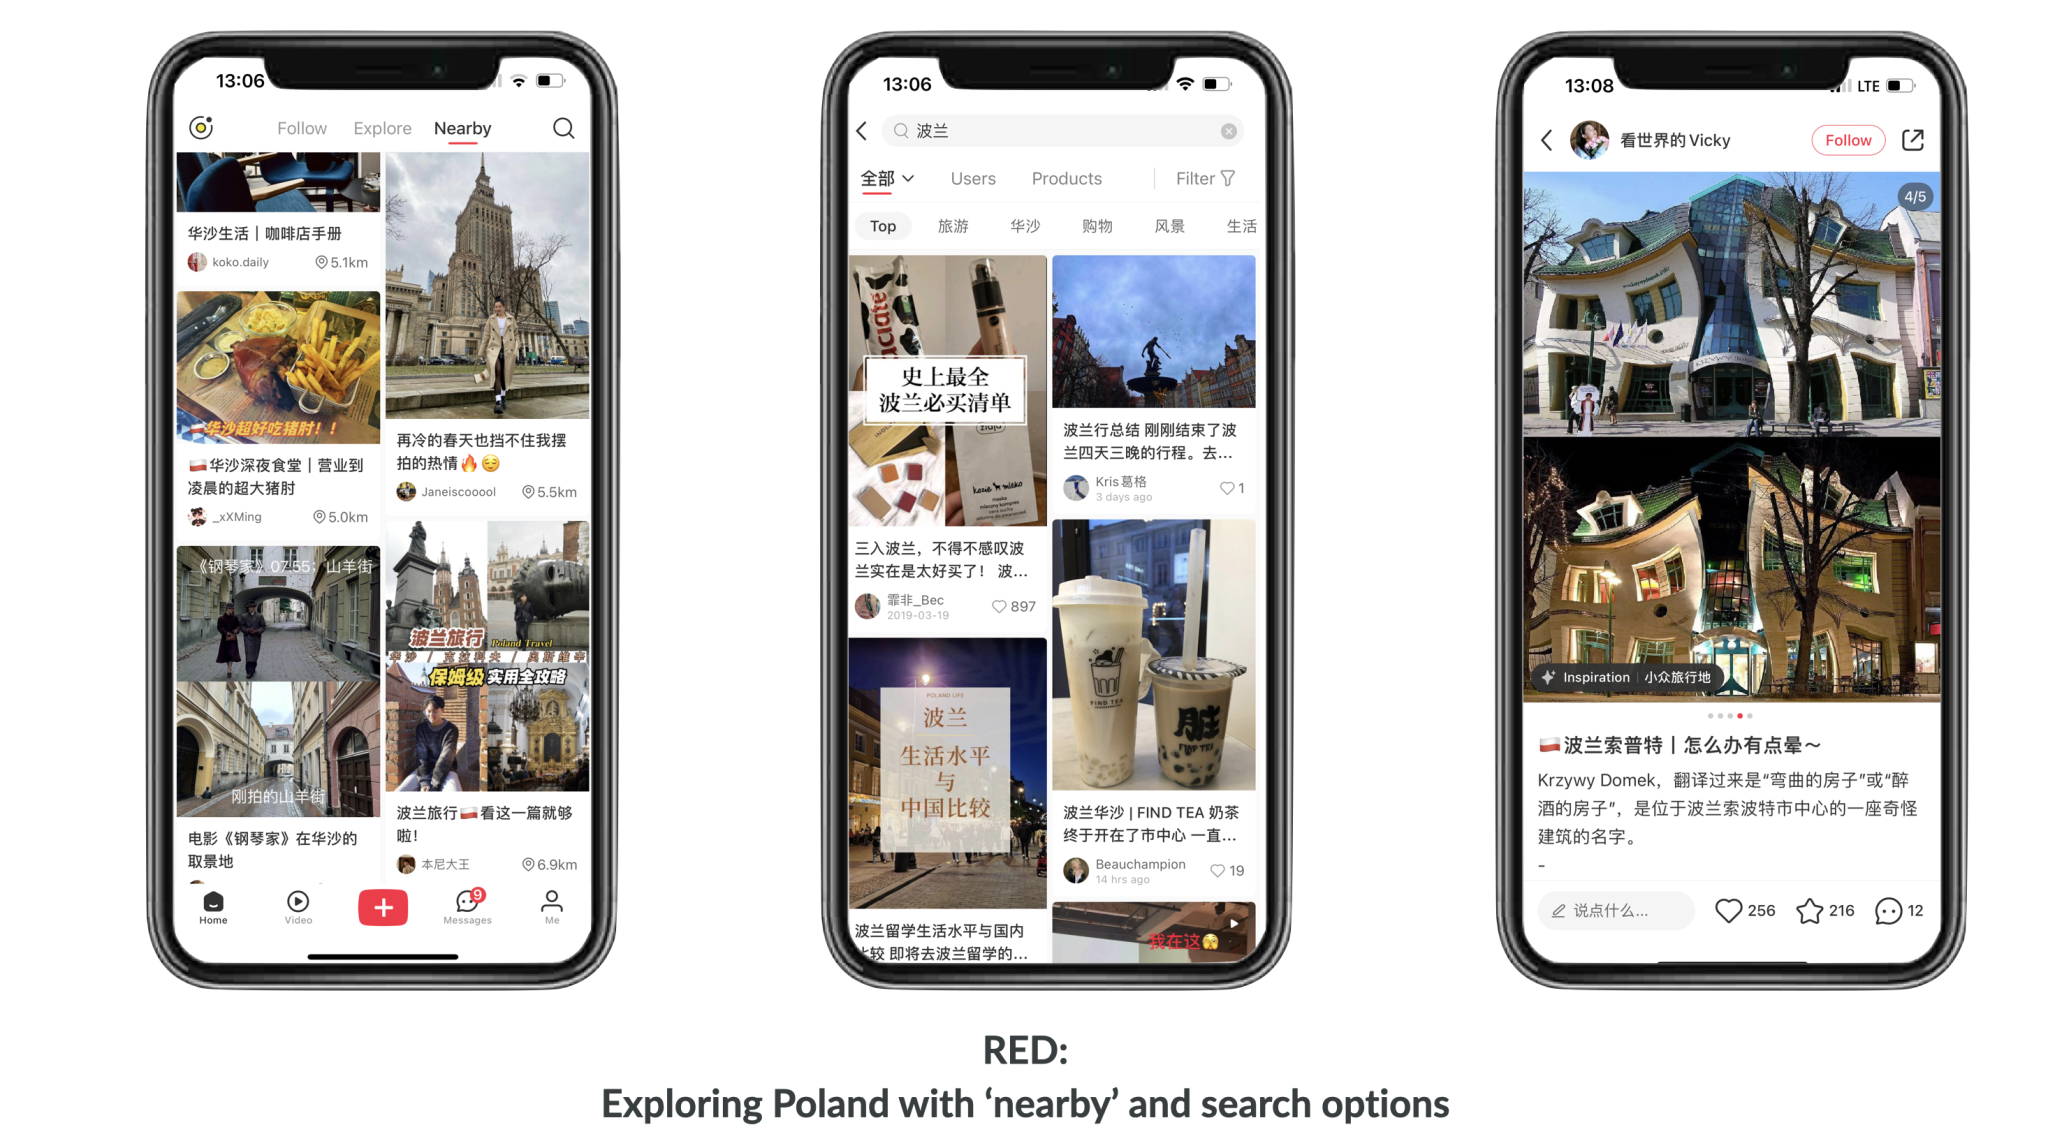The width and height of the screenshot is (2048, 1148).
Task: Tap the Follow tab on home screen
Action: click(x=302, y=128)
